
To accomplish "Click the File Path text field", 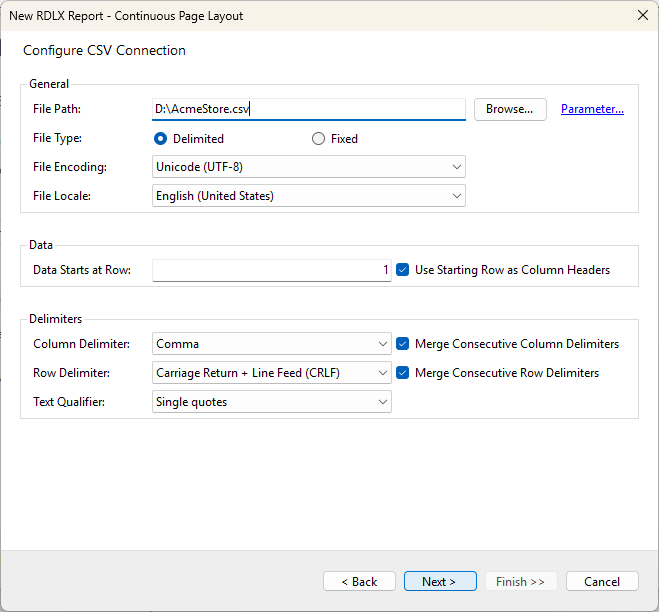I will point(308,109).
